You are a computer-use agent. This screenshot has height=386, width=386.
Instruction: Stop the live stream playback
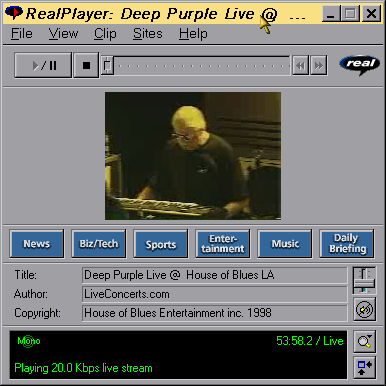[86, 65]
